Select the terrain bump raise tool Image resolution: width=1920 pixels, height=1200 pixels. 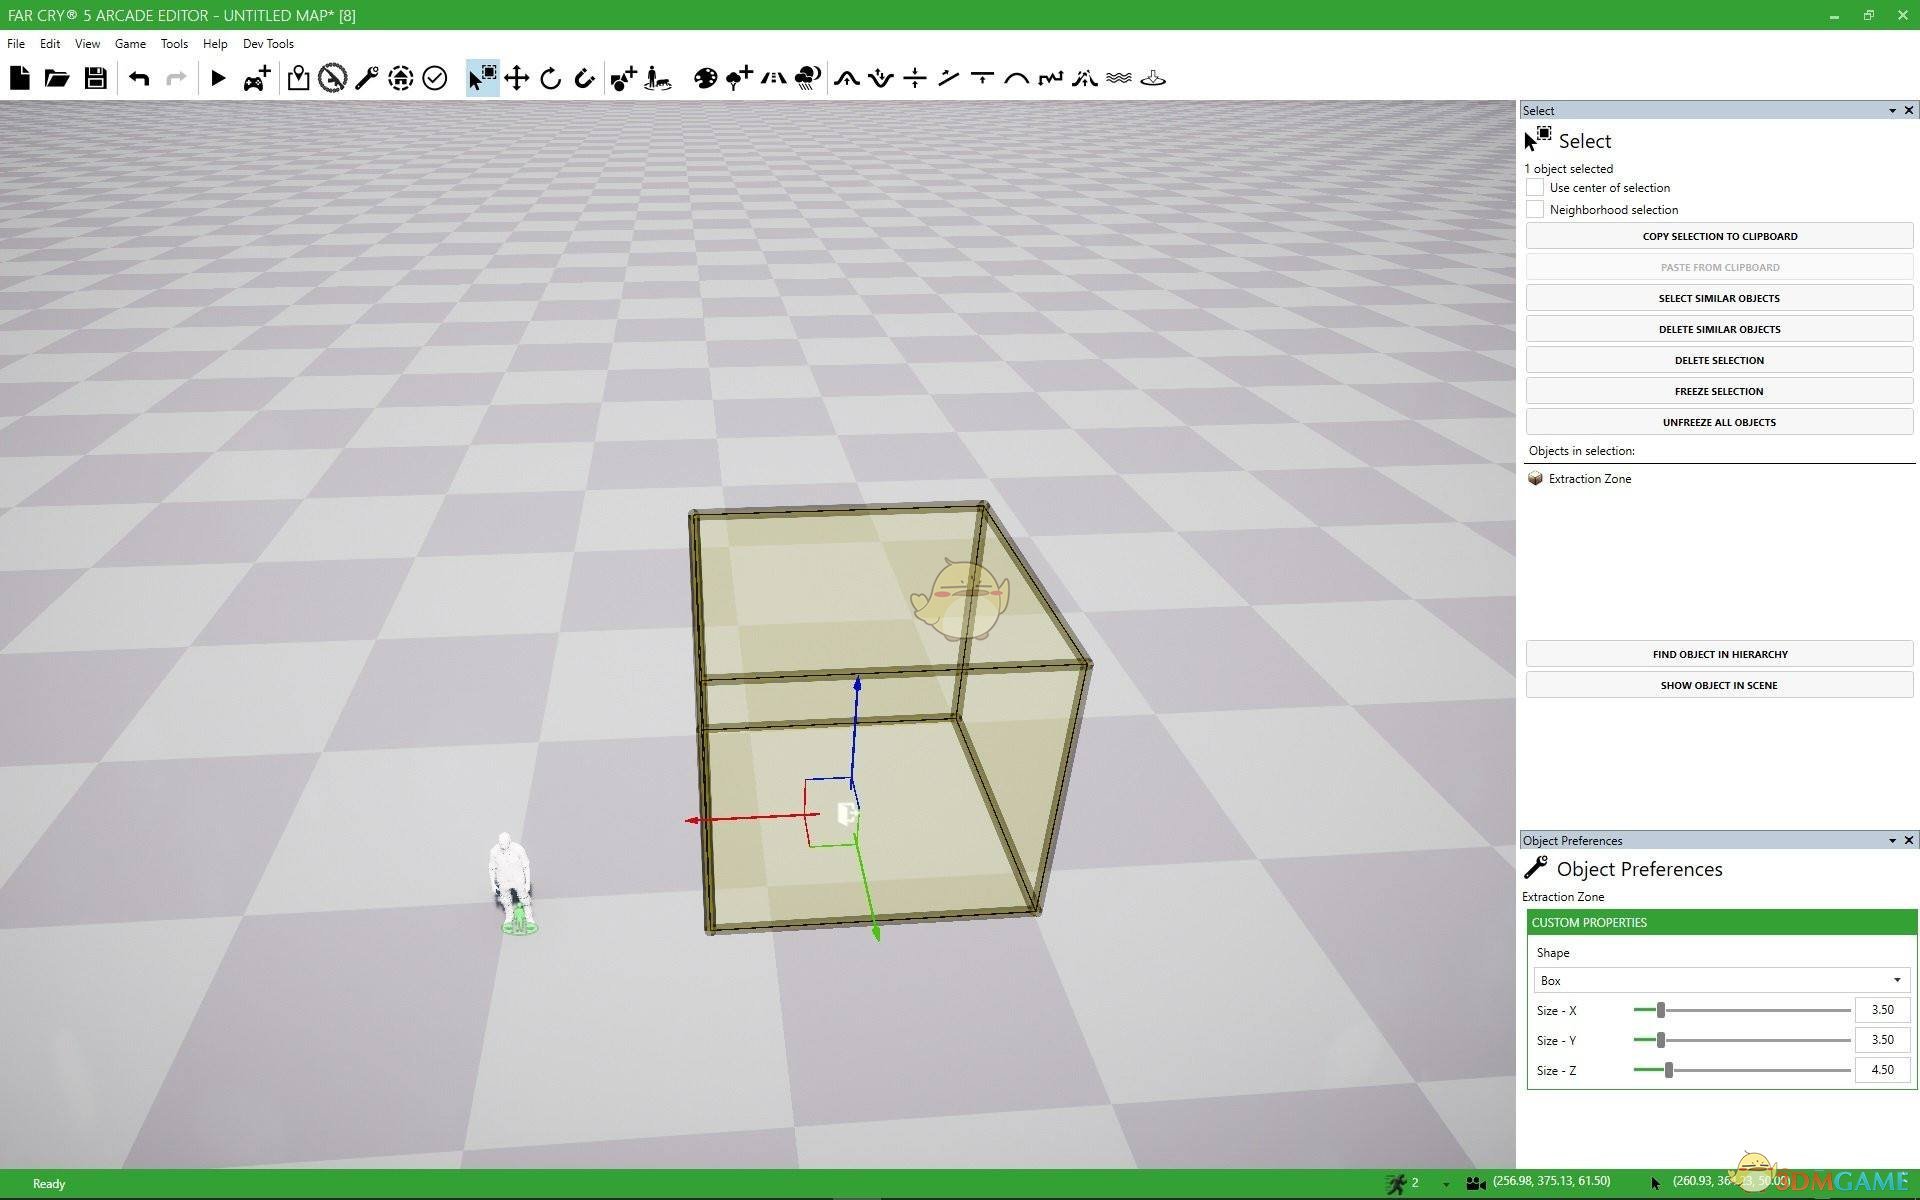[x=847, y=78]
